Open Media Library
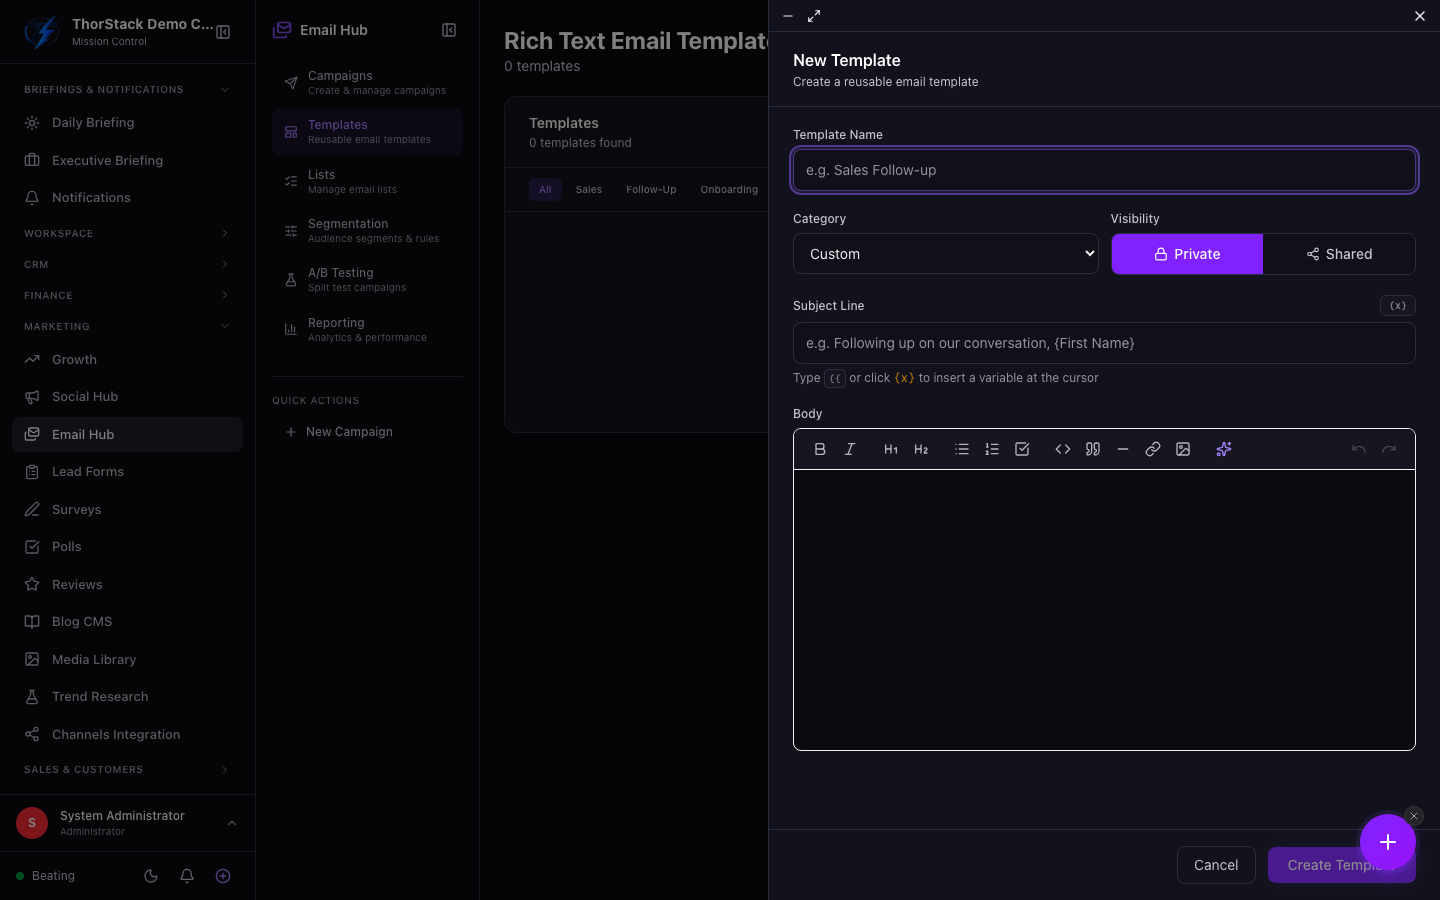 tap(128, 660)
